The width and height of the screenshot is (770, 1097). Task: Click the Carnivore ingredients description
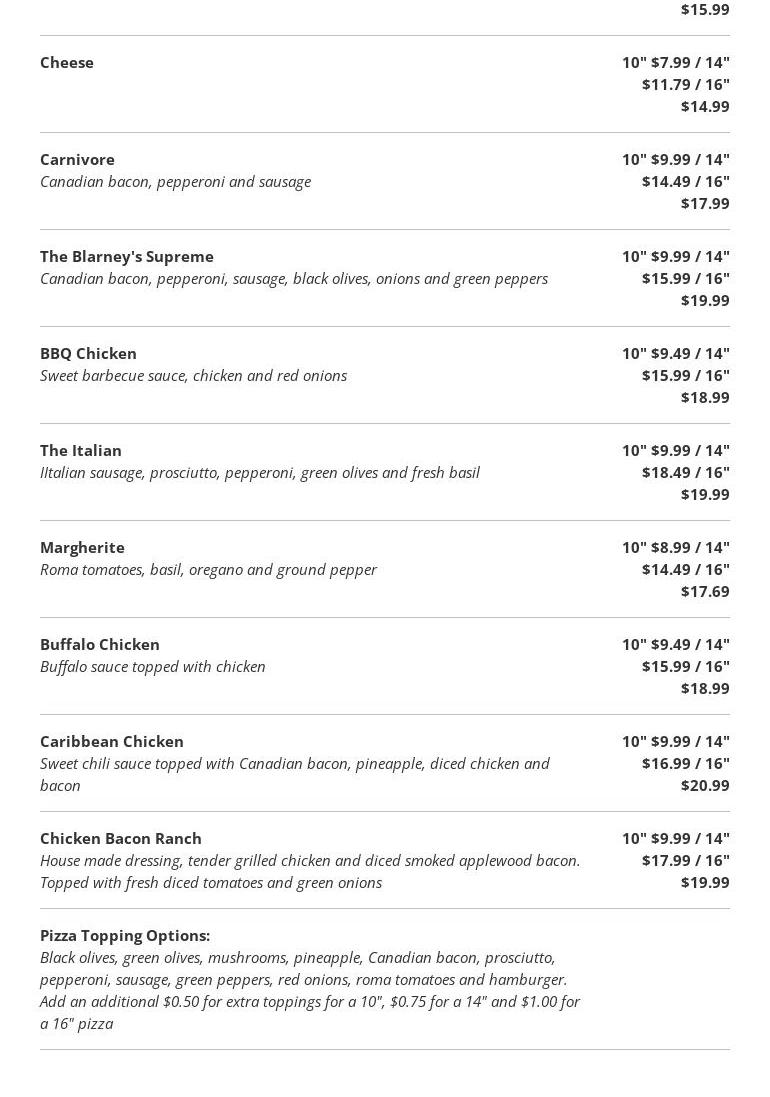point(175,181)
